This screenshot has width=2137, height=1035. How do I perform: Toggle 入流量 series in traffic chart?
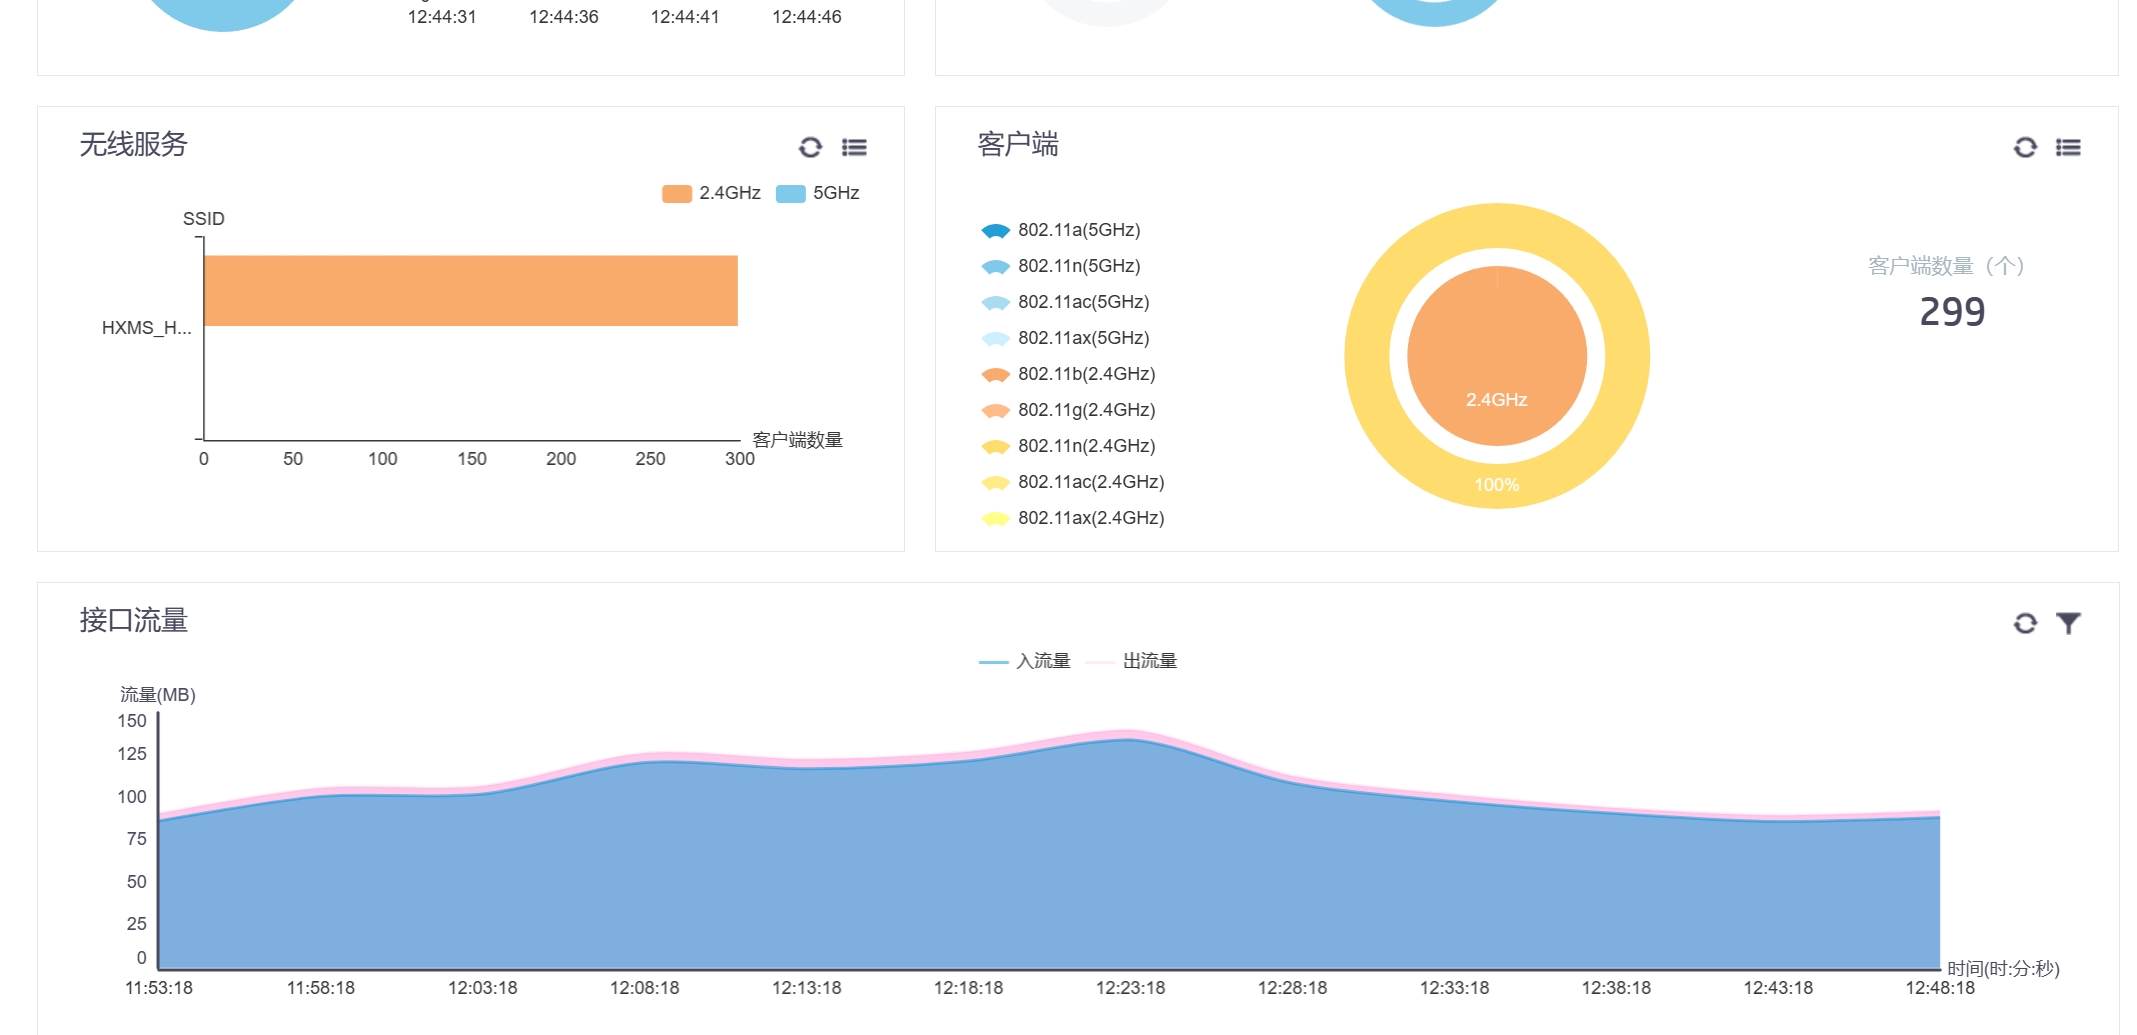1024,661
